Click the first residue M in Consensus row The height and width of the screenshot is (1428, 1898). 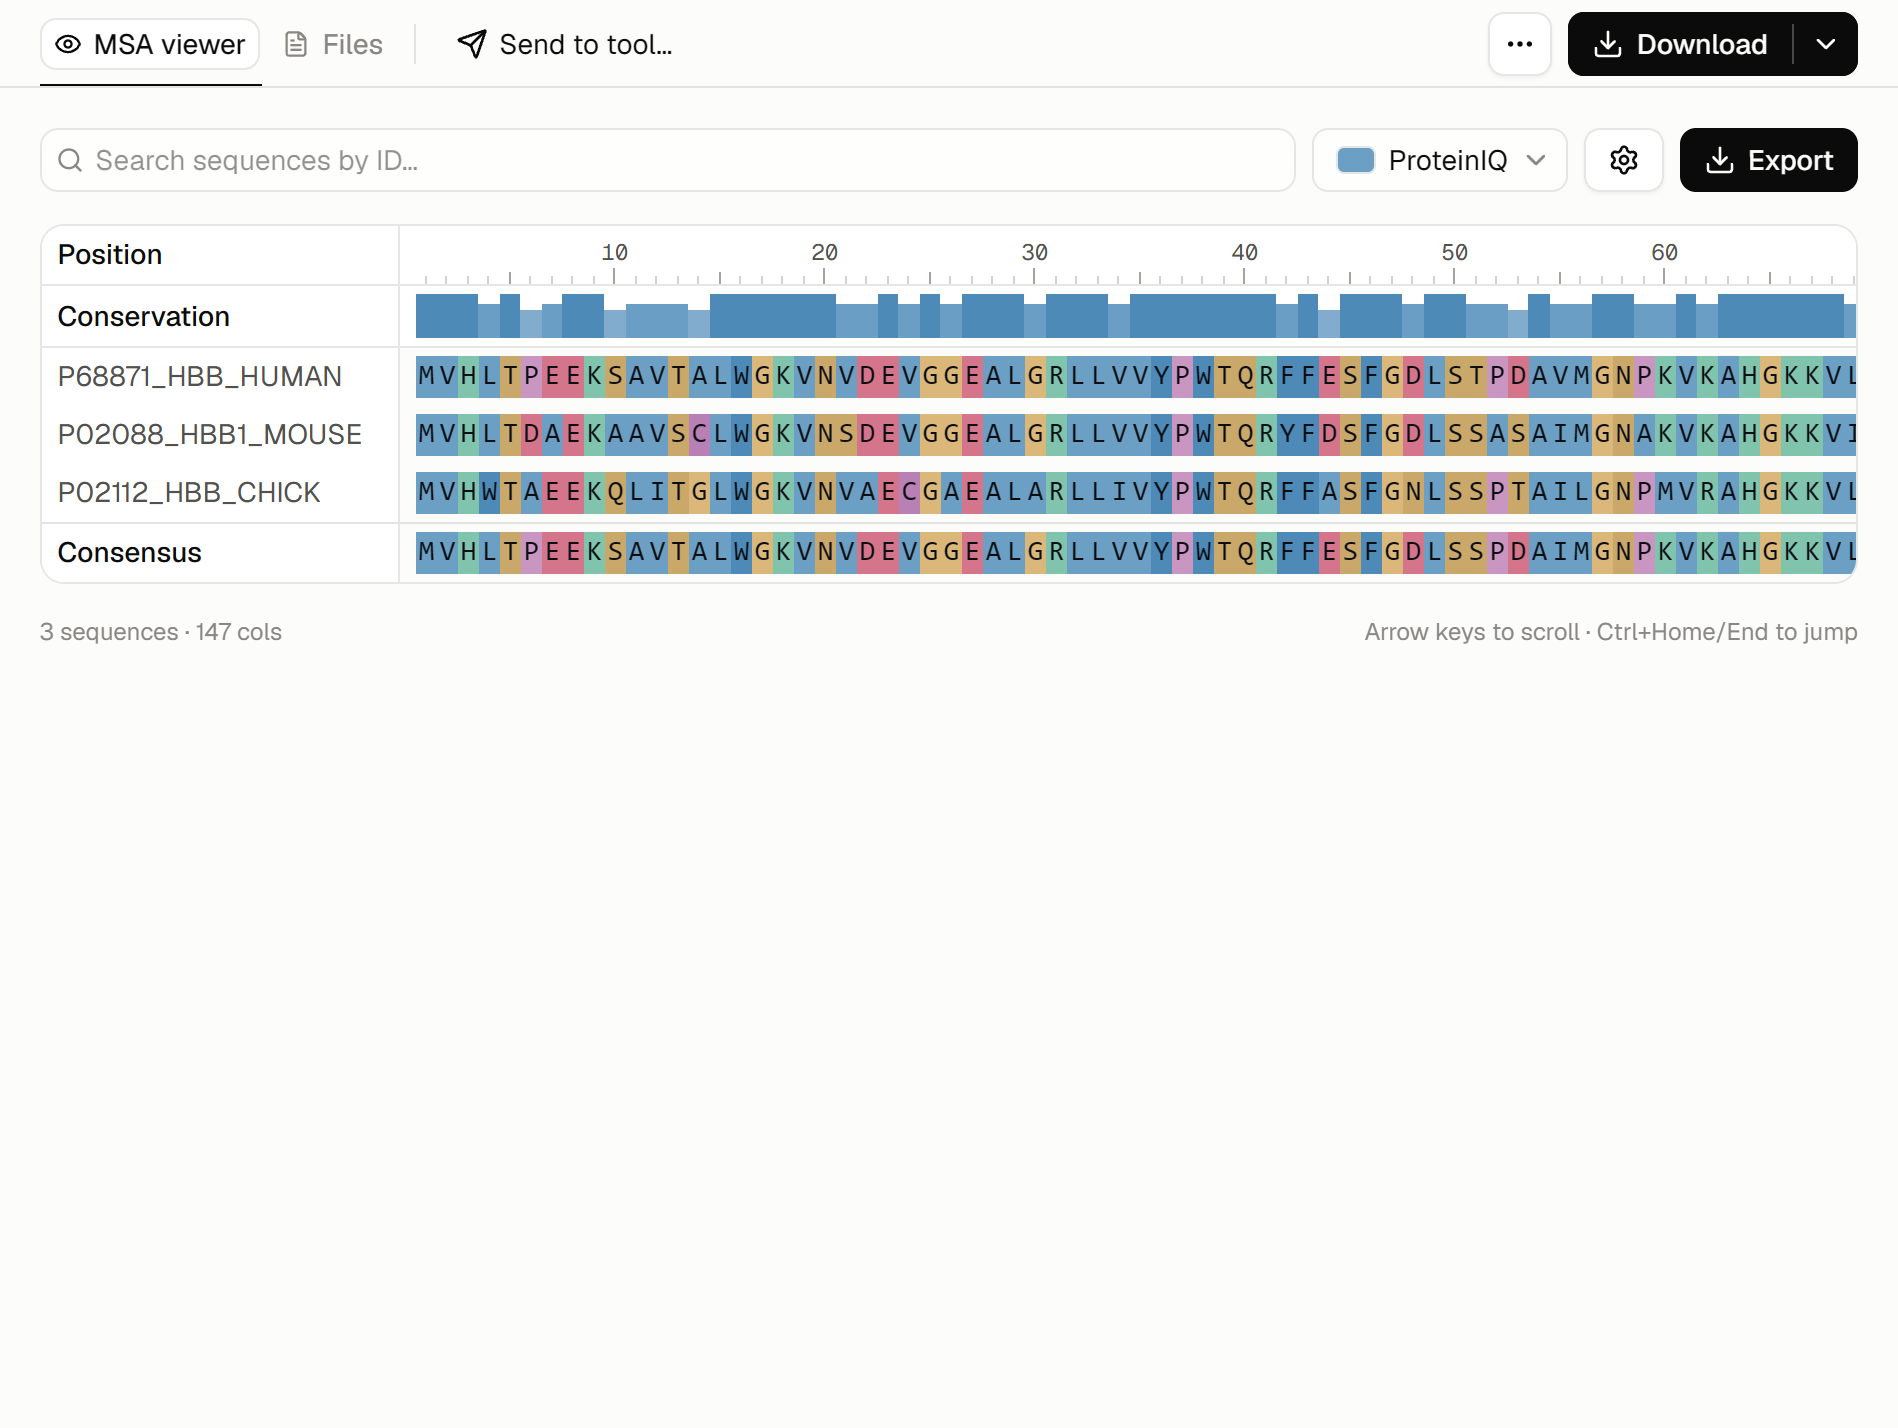coord(426,552)
